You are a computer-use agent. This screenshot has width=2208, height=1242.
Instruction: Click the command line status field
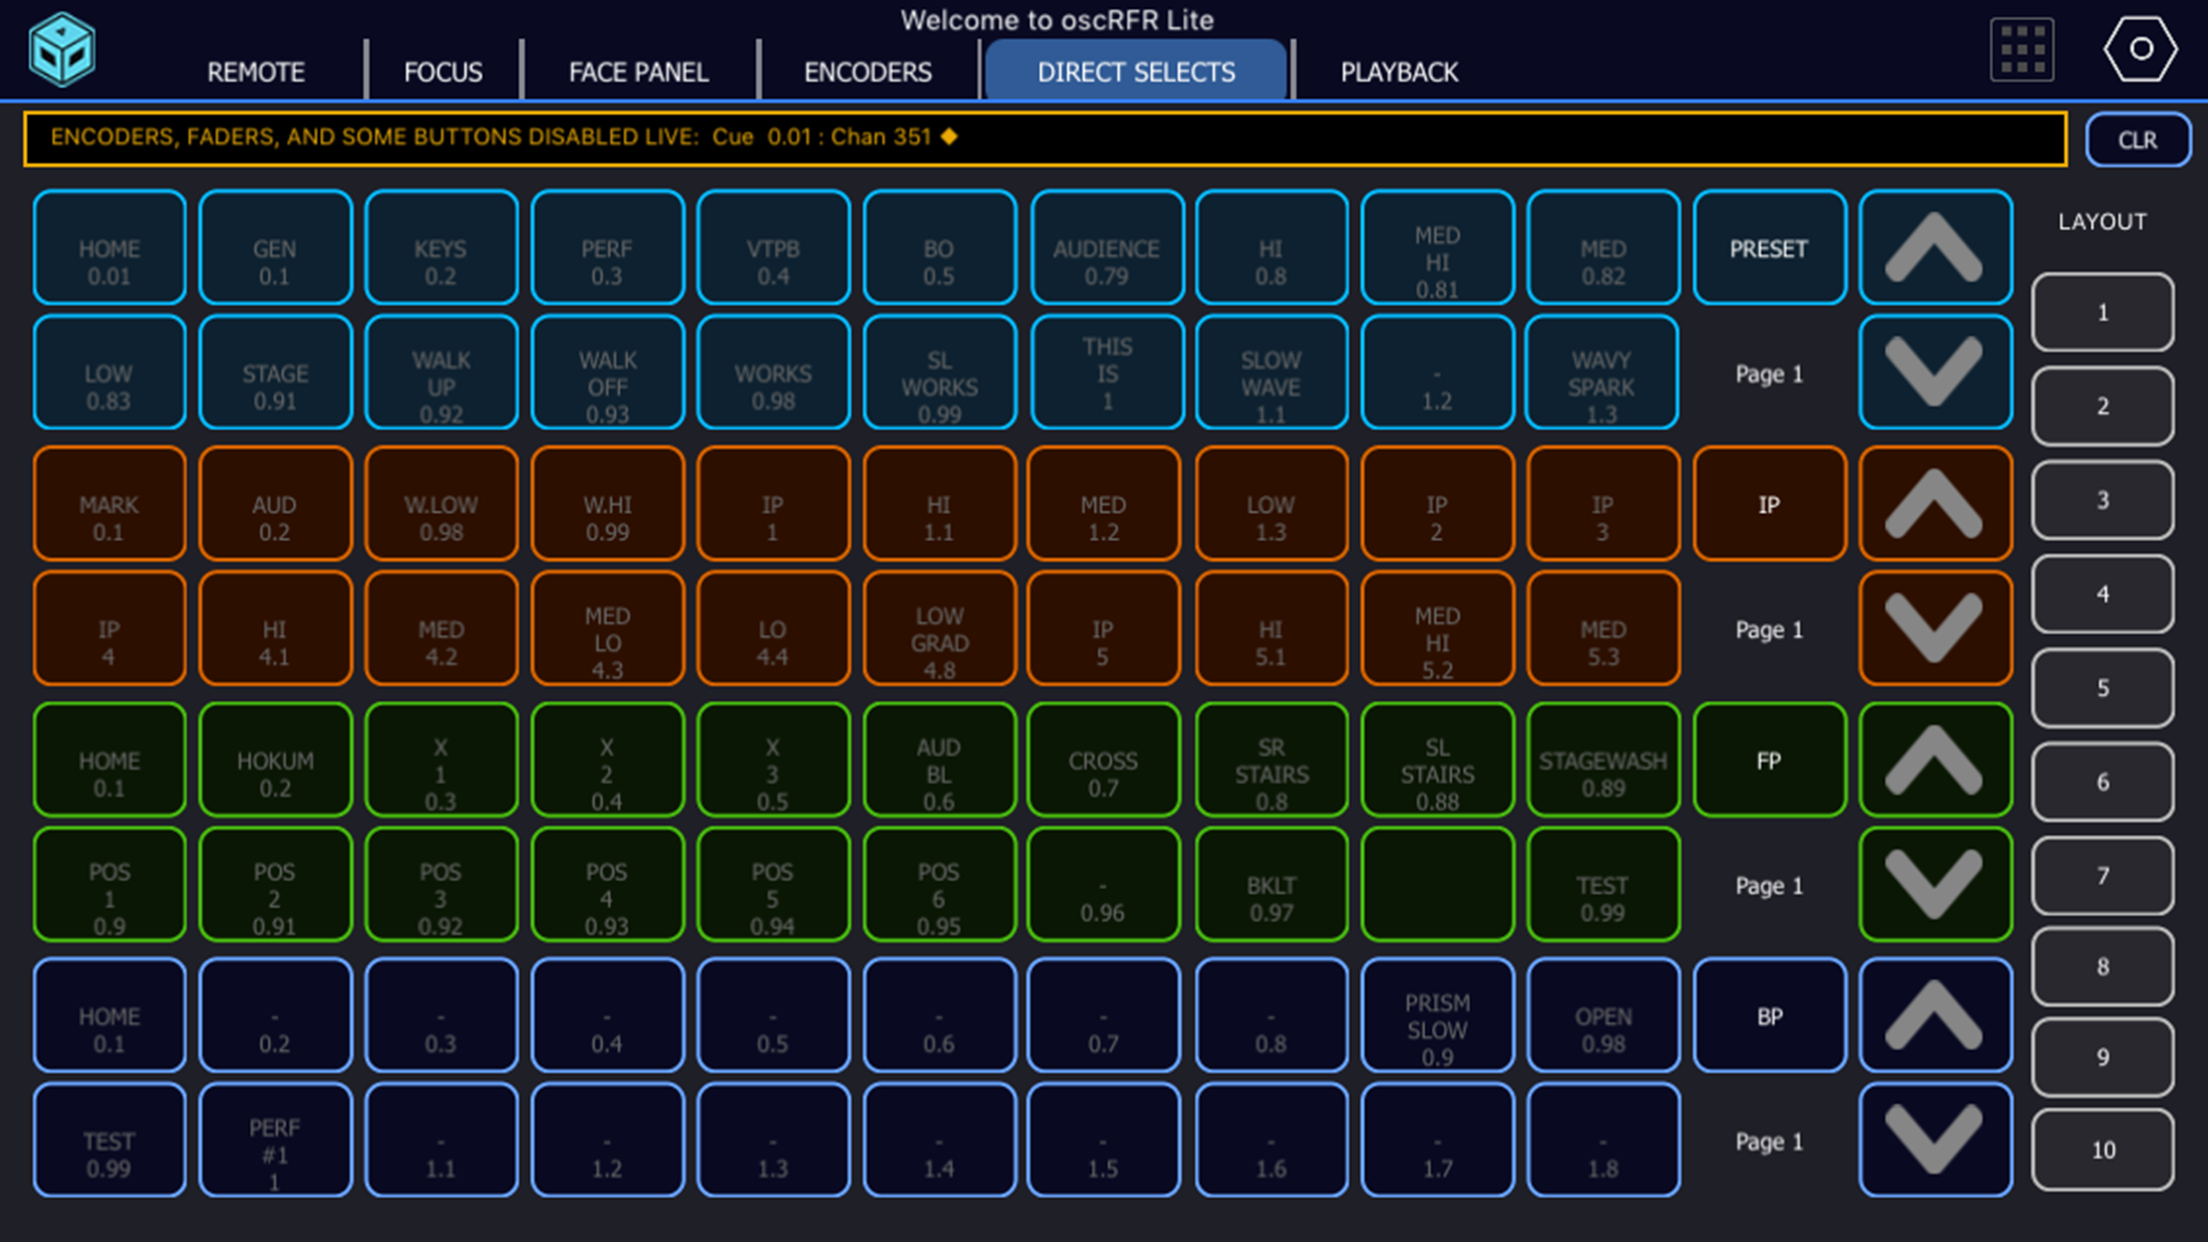point(1044,138)
